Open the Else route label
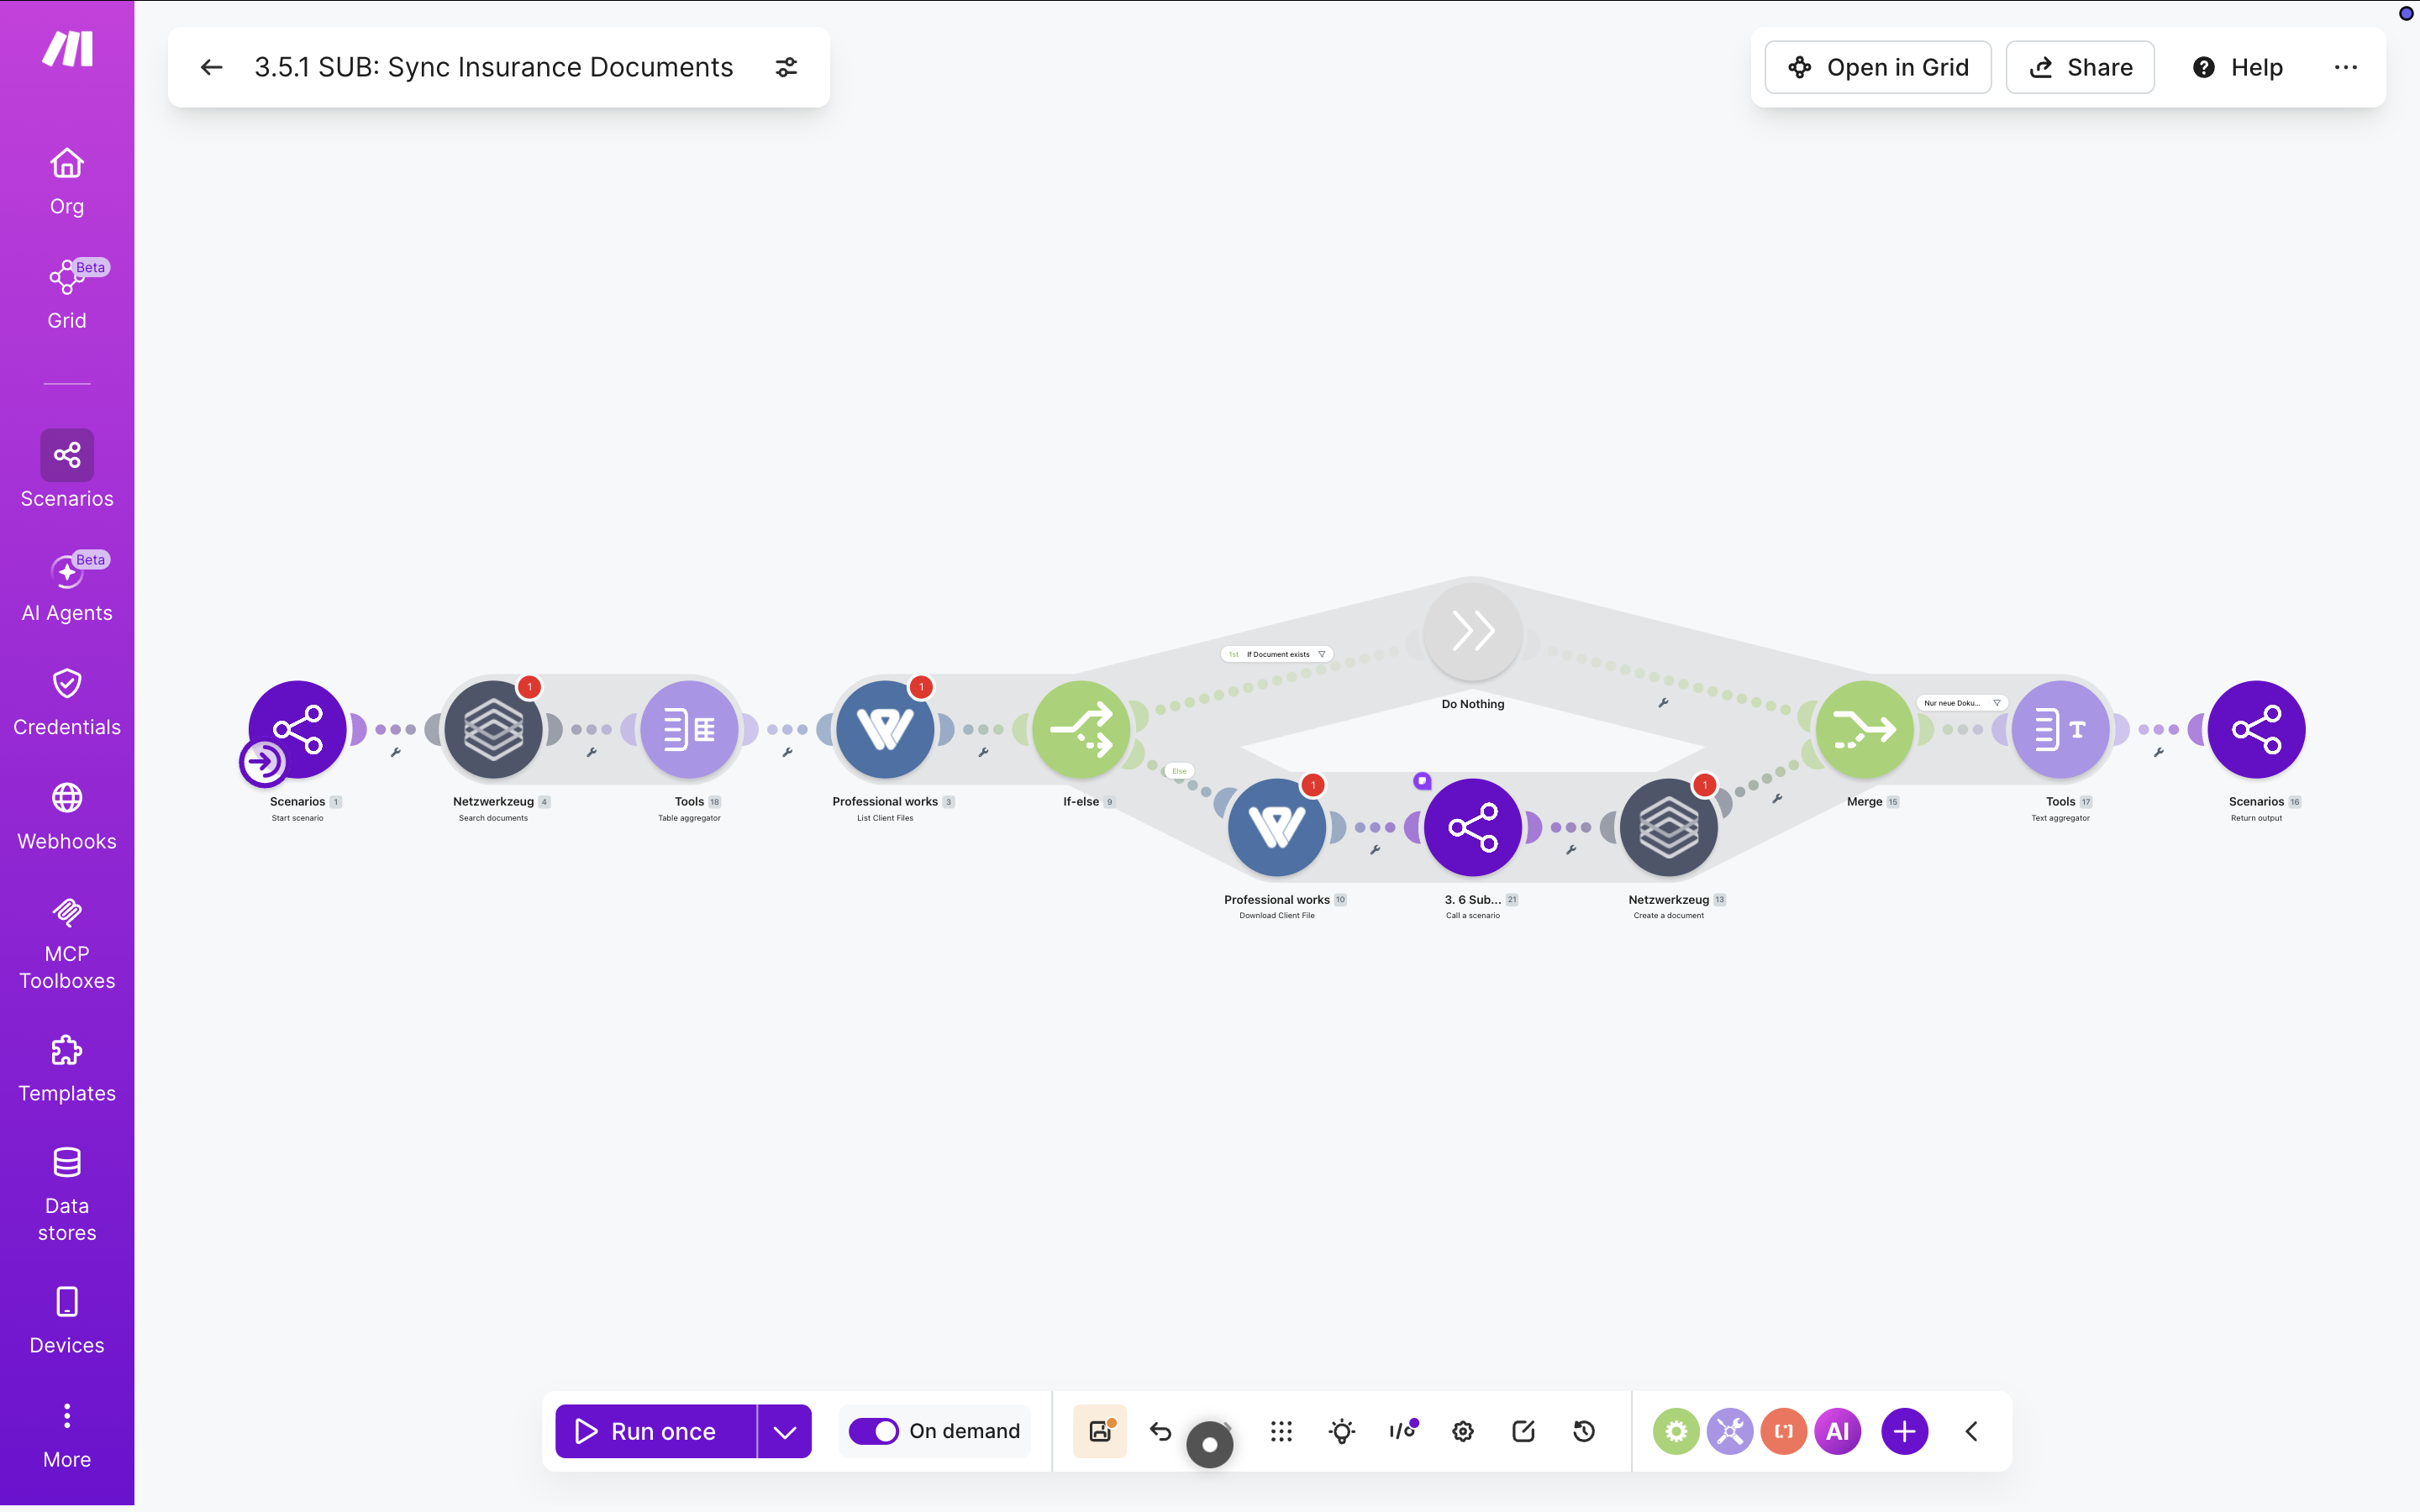 pos(1180,771)
